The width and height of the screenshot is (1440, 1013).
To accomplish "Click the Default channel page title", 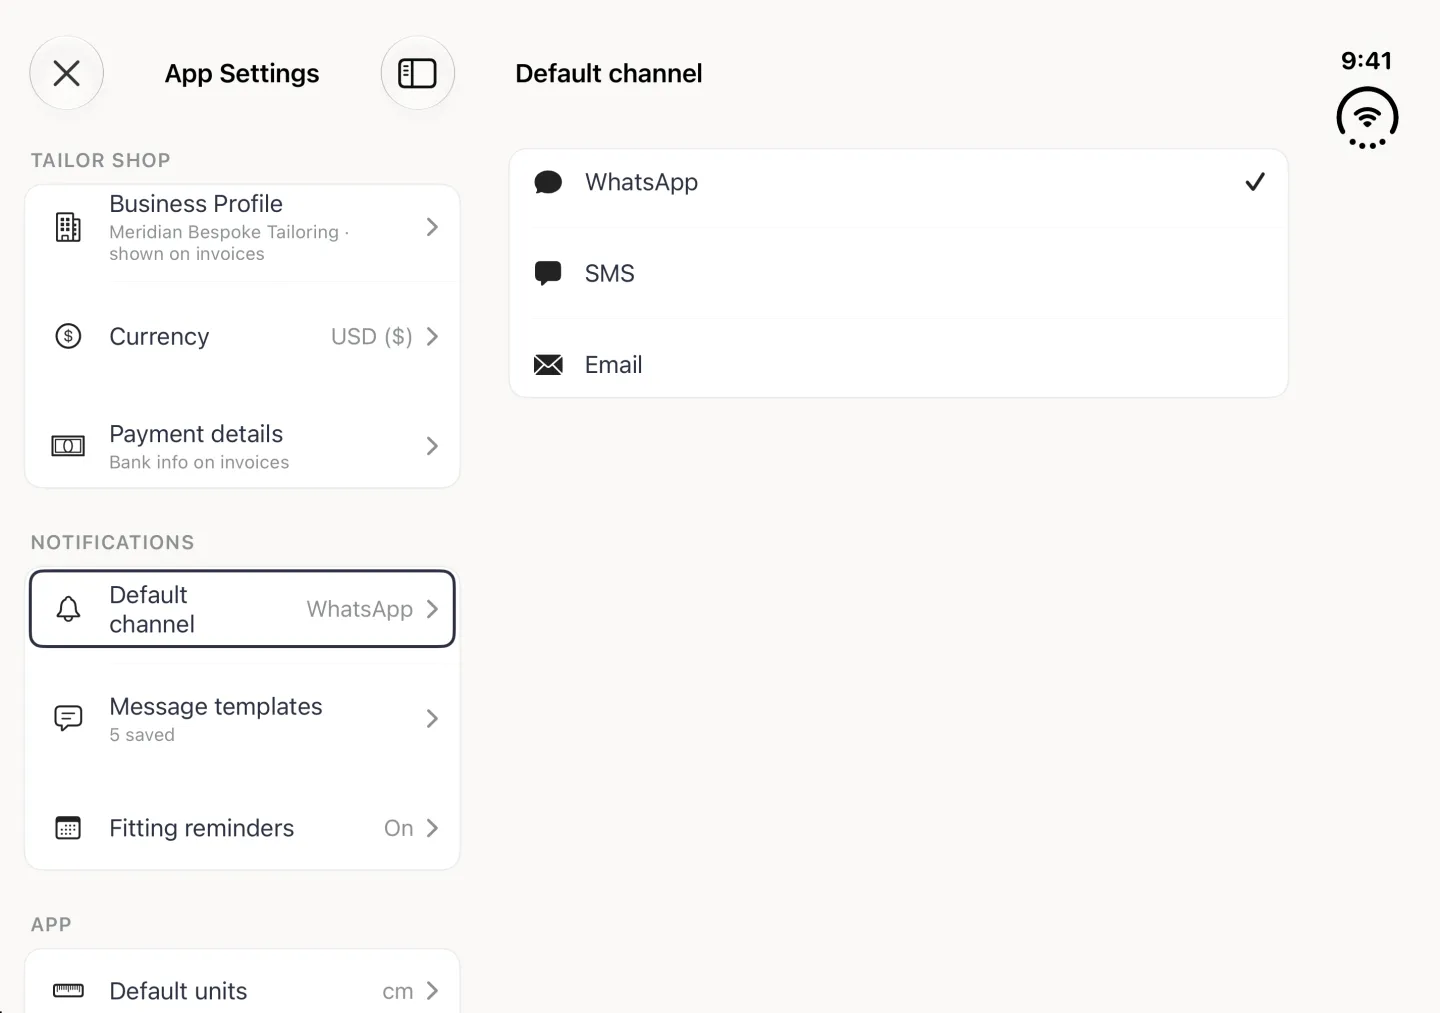I will [x=609, y=73].
